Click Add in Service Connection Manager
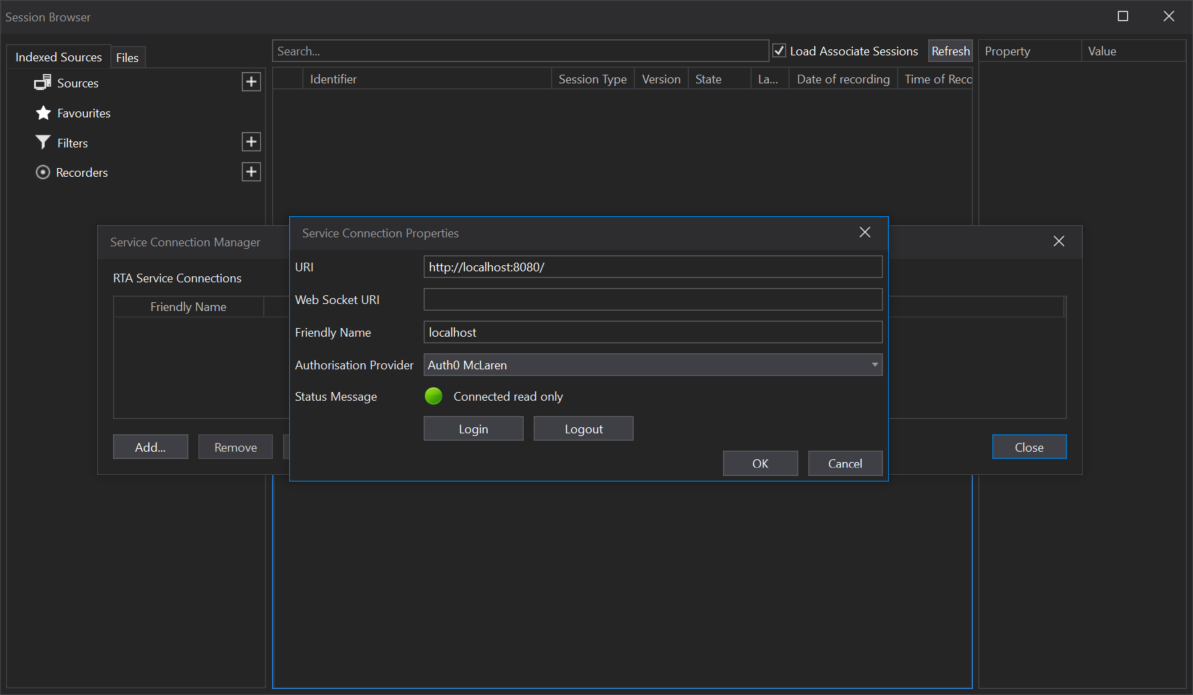 click(150, 446)
